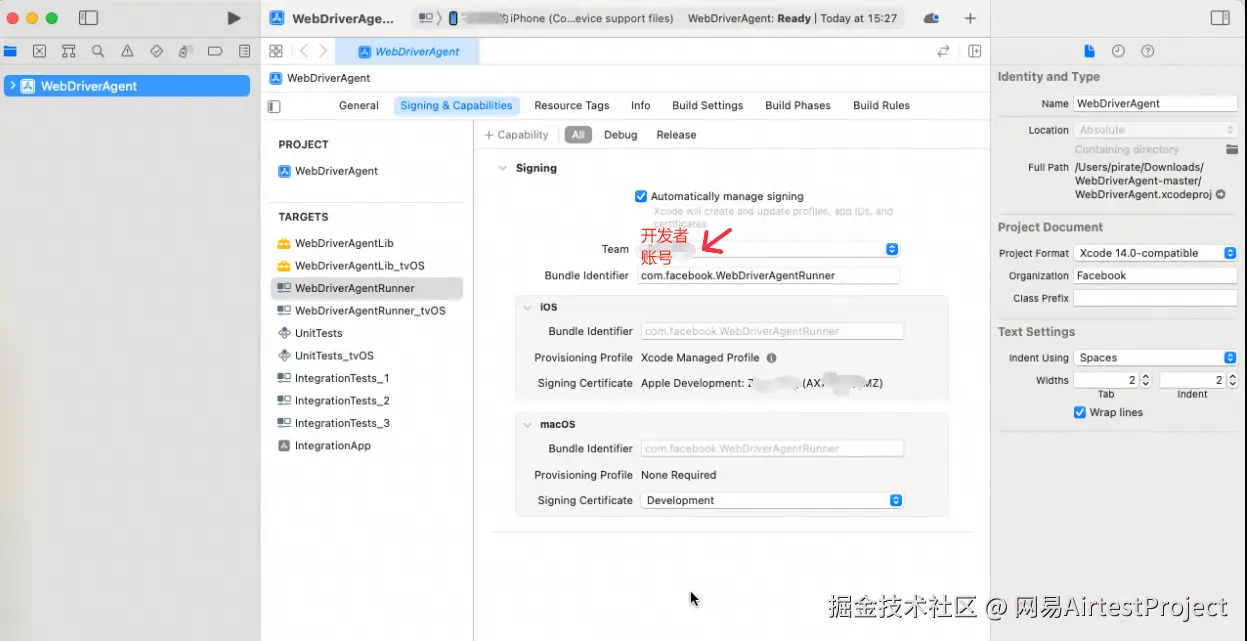The width and height of the screenshot is (1247, 641).
Task: Go forward with the right chevron
Action: [322, 51]
